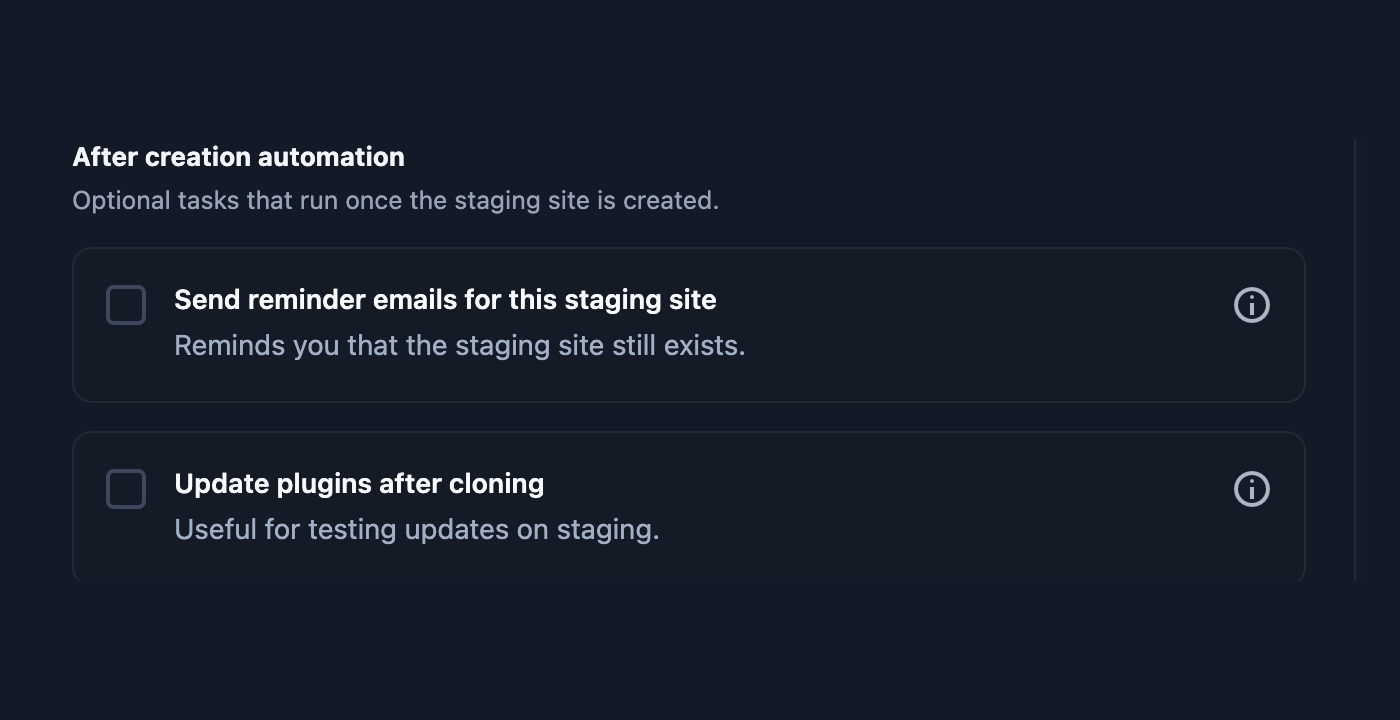Click the vertical scrollbar track on the right
The image size is (1400, 720).
click(x=1355, y=360)
